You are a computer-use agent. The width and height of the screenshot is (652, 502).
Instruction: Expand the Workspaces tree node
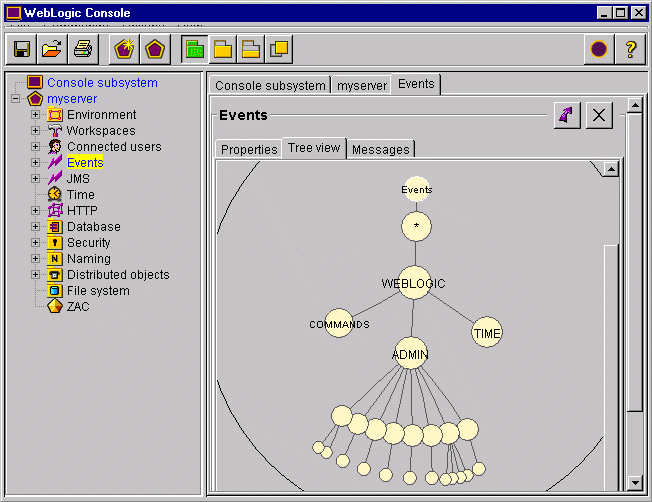click(x=35, y=130)
